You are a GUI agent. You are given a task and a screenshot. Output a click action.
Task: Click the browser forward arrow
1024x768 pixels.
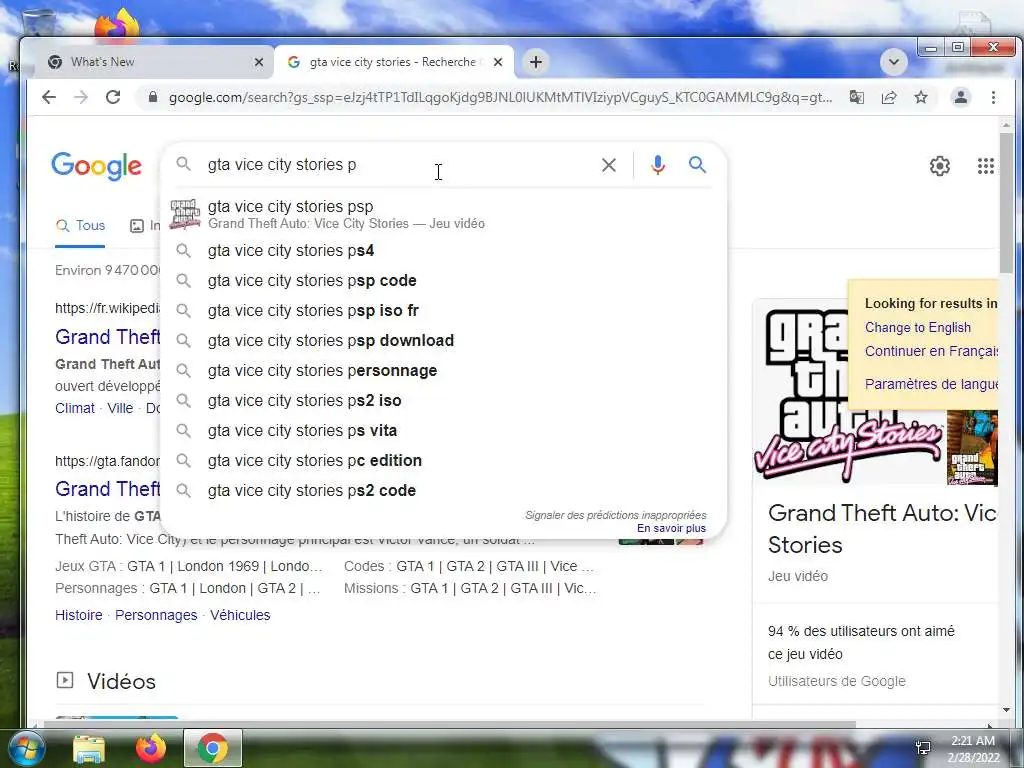(x=81, y=97)
